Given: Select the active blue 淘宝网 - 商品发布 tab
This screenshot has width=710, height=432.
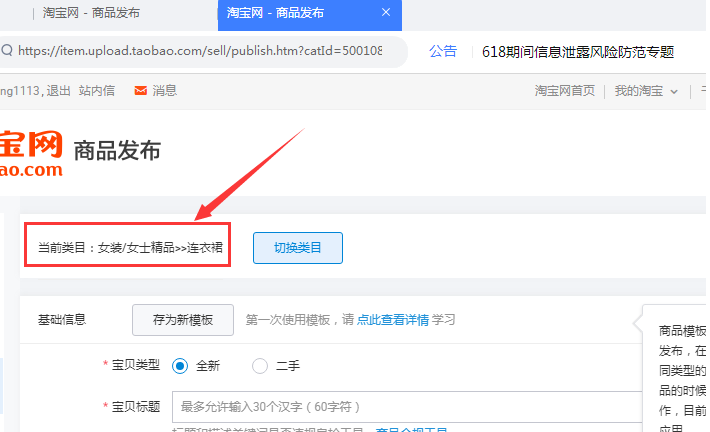Looking at the screenshot, I should pyautogui.click(x=309, y=14).
